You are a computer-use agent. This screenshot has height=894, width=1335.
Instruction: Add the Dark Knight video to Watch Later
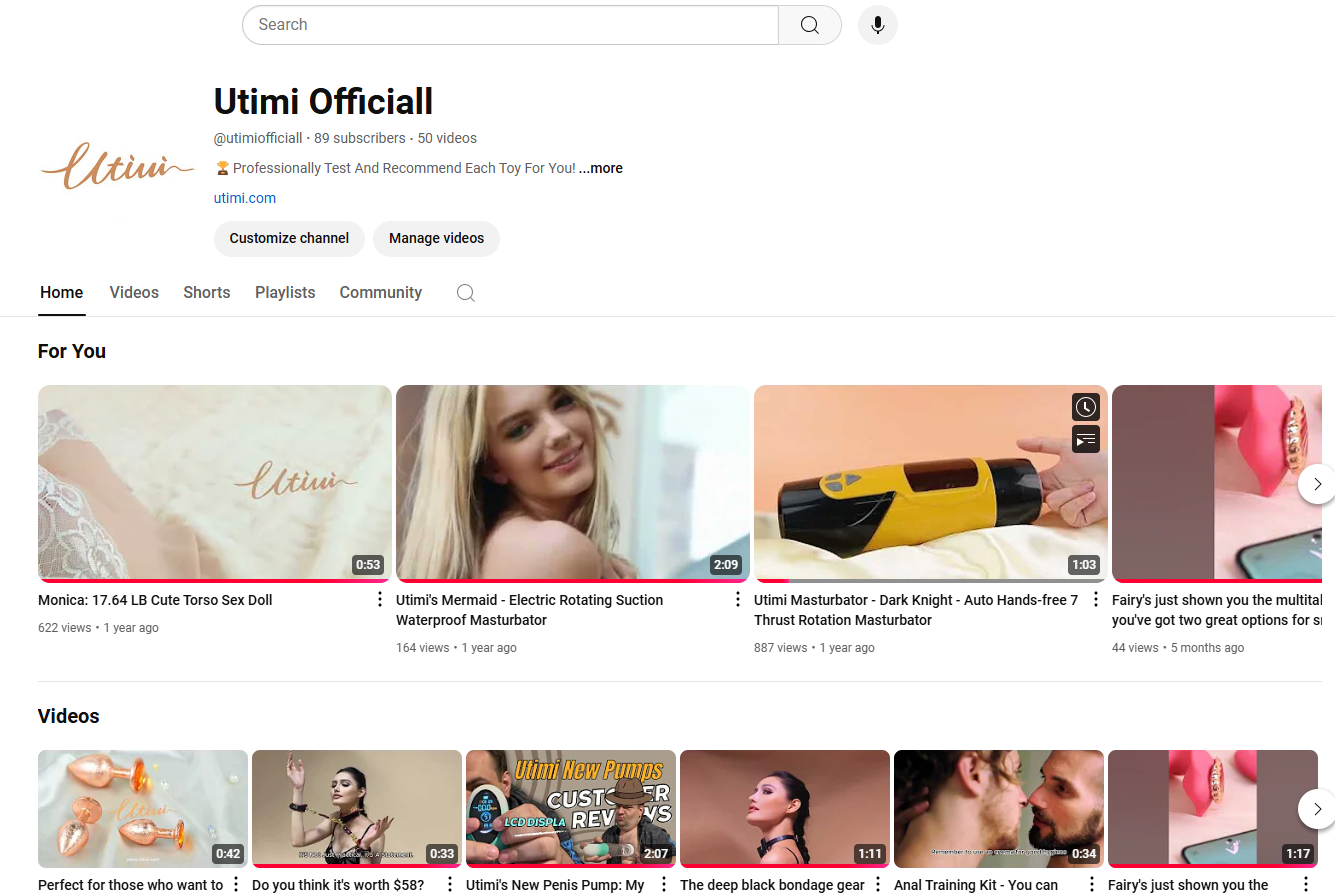pos(1086,407)
